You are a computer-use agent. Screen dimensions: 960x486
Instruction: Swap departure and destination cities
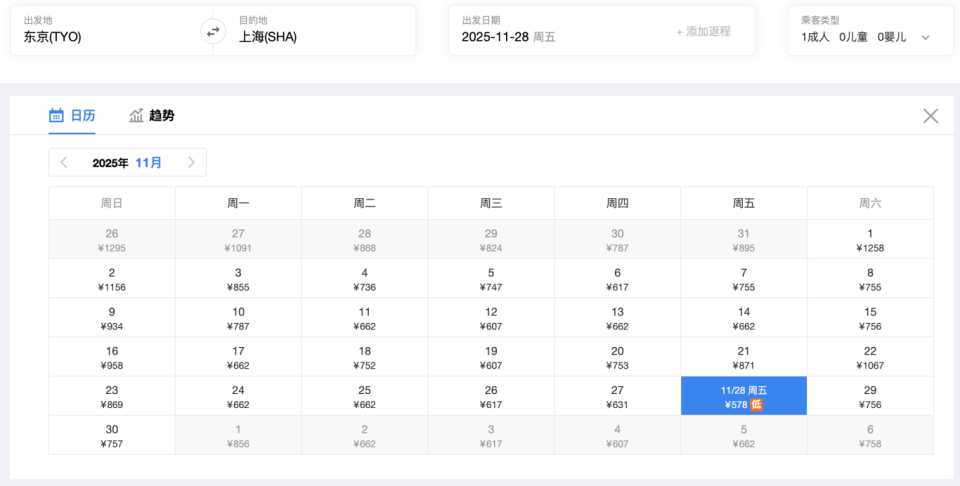pos(212,31)
